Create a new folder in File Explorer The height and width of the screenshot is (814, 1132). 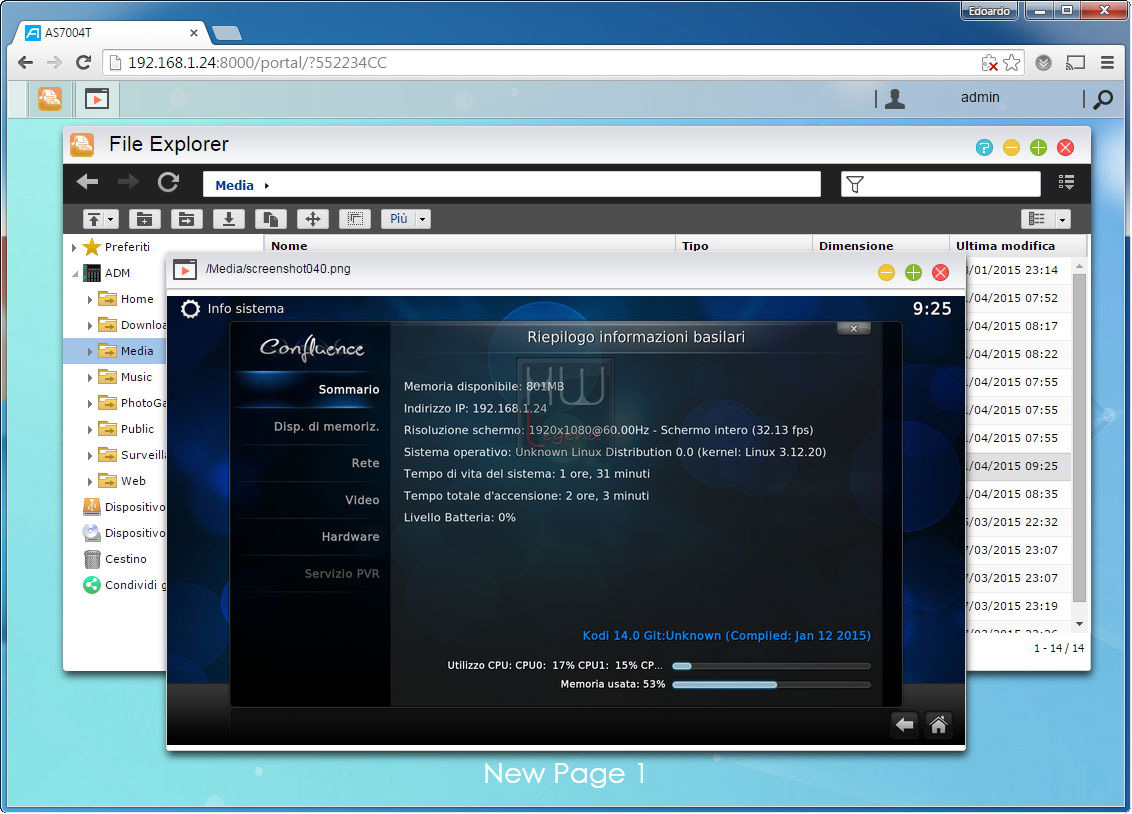pos(144,219)
